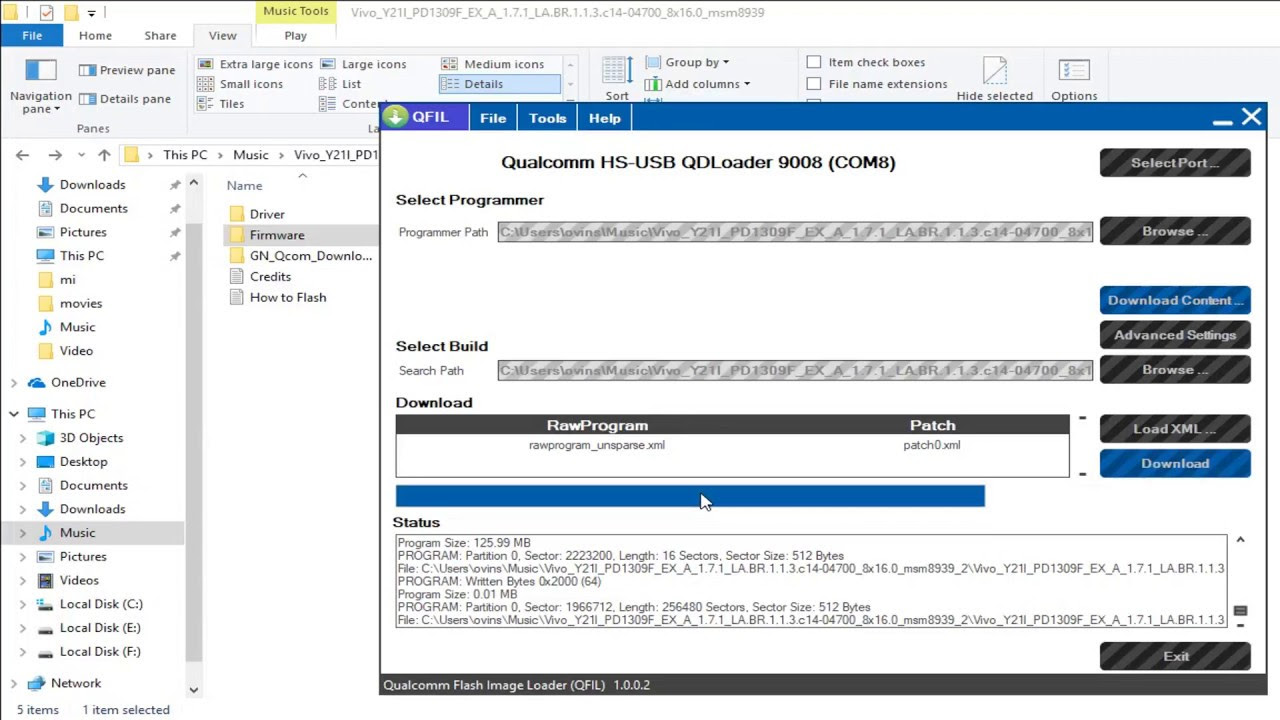Open the How to Flash file
The height and width of the screenshot is (720, 1280).
click(288, 298)
